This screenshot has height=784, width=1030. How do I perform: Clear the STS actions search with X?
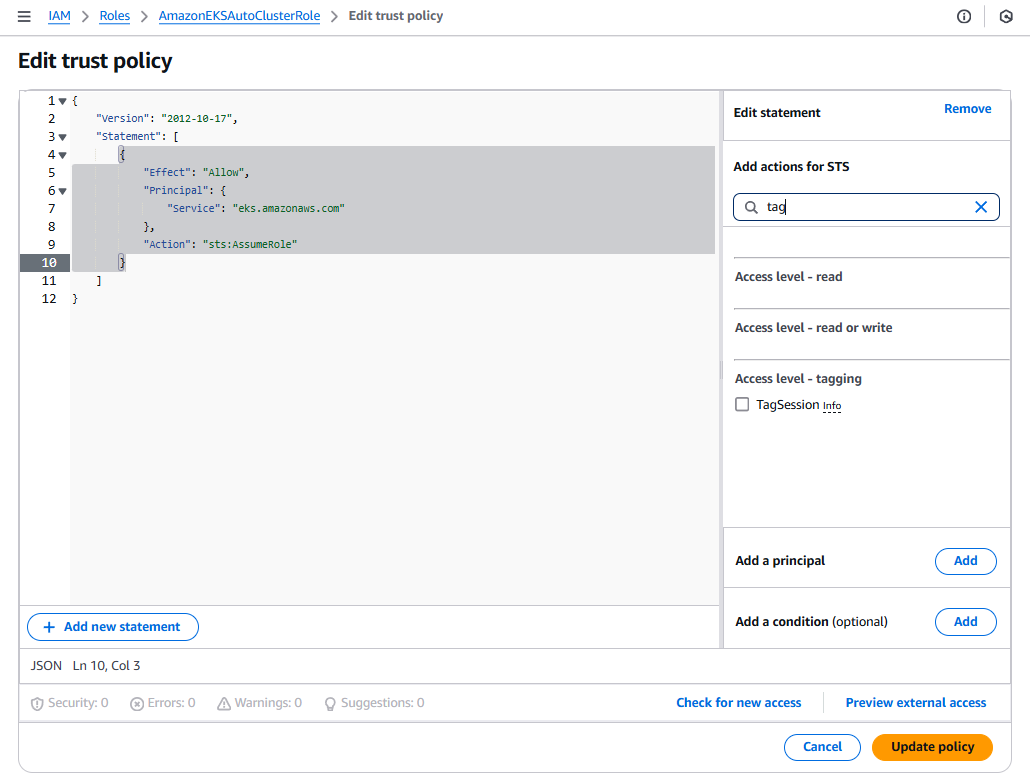981,207
